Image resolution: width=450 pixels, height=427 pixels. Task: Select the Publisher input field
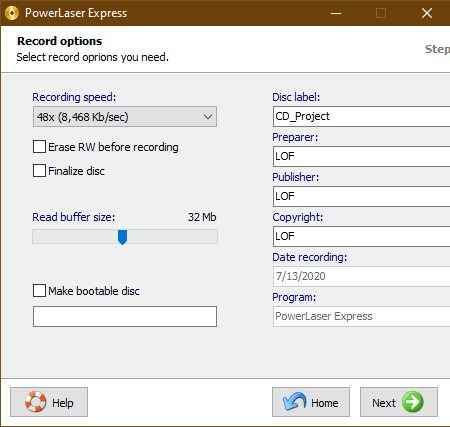pyautogui.click(x=361, y=196)
